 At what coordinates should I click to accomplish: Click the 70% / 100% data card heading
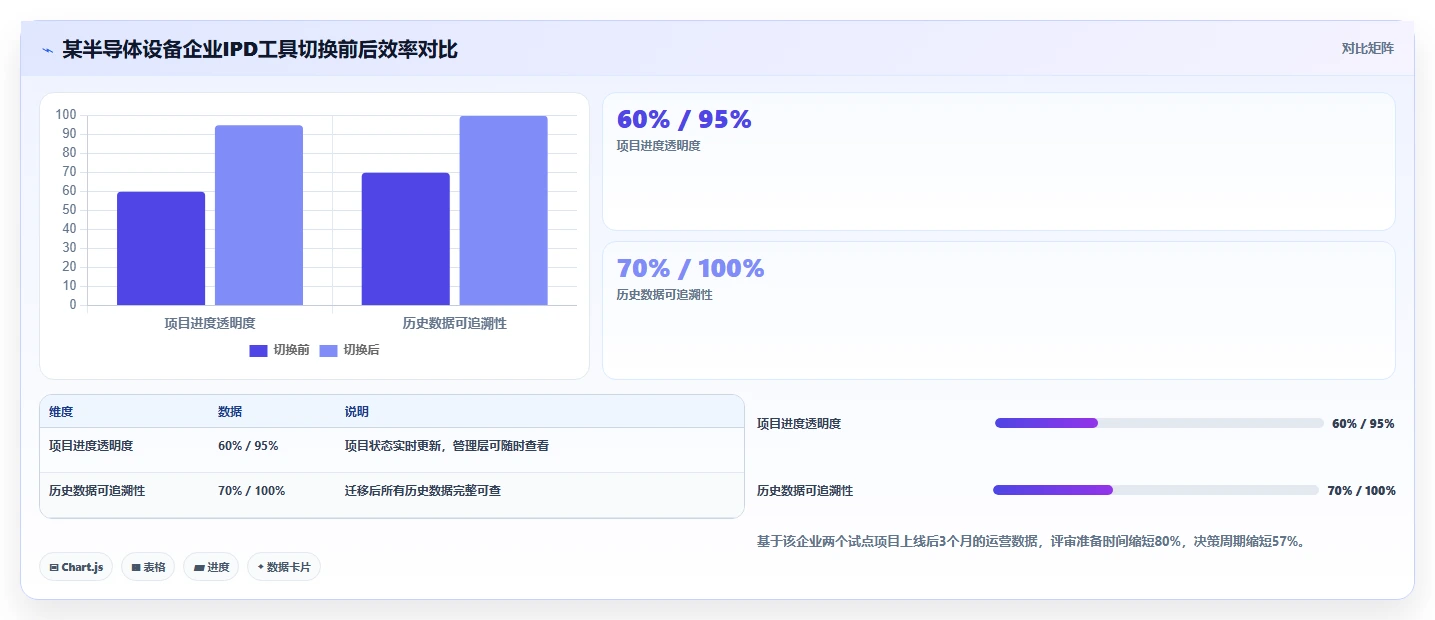pos(690,268)
